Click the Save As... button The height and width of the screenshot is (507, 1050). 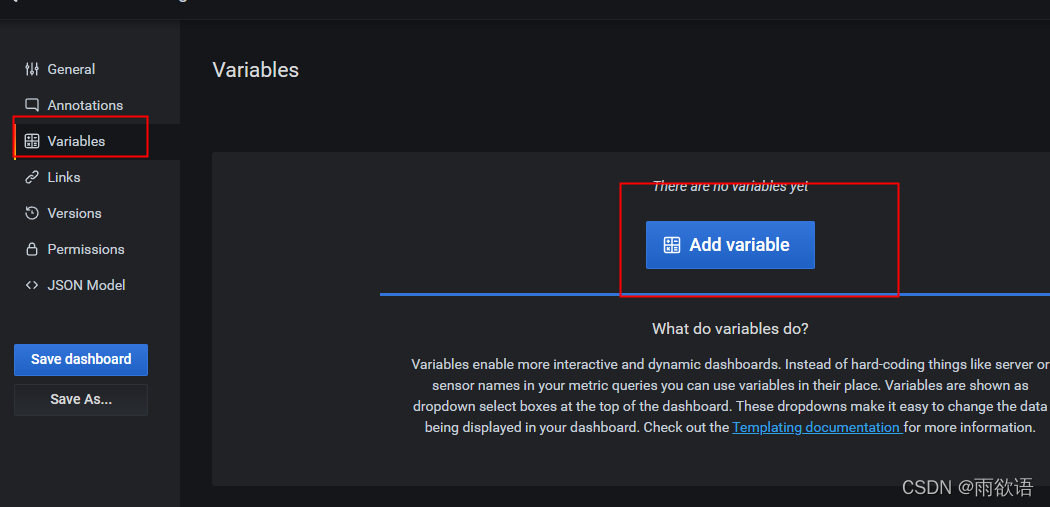click(x=81, y=400)
